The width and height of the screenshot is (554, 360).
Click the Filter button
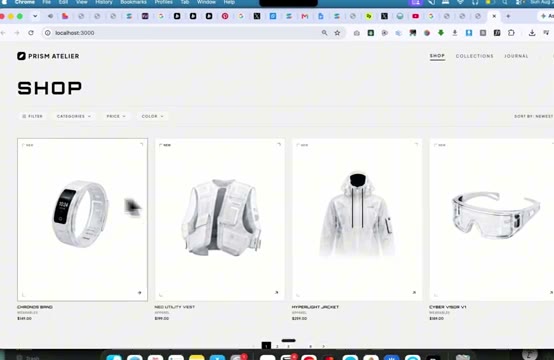click(x=32, y=116)
